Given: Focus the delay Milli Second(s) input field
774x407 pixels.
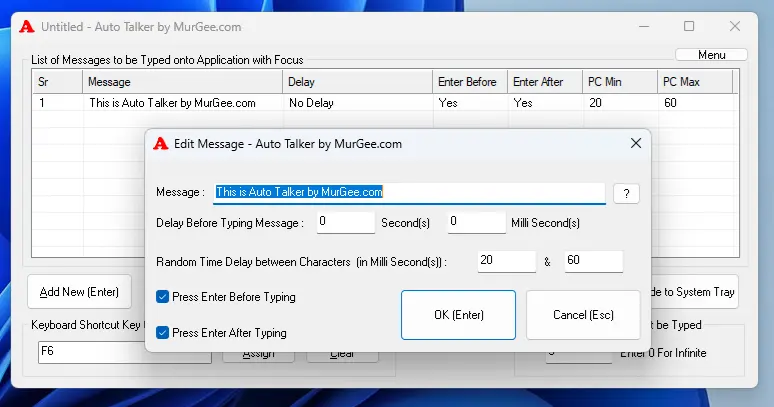Looking at the screenshot, I should point(476,222).
